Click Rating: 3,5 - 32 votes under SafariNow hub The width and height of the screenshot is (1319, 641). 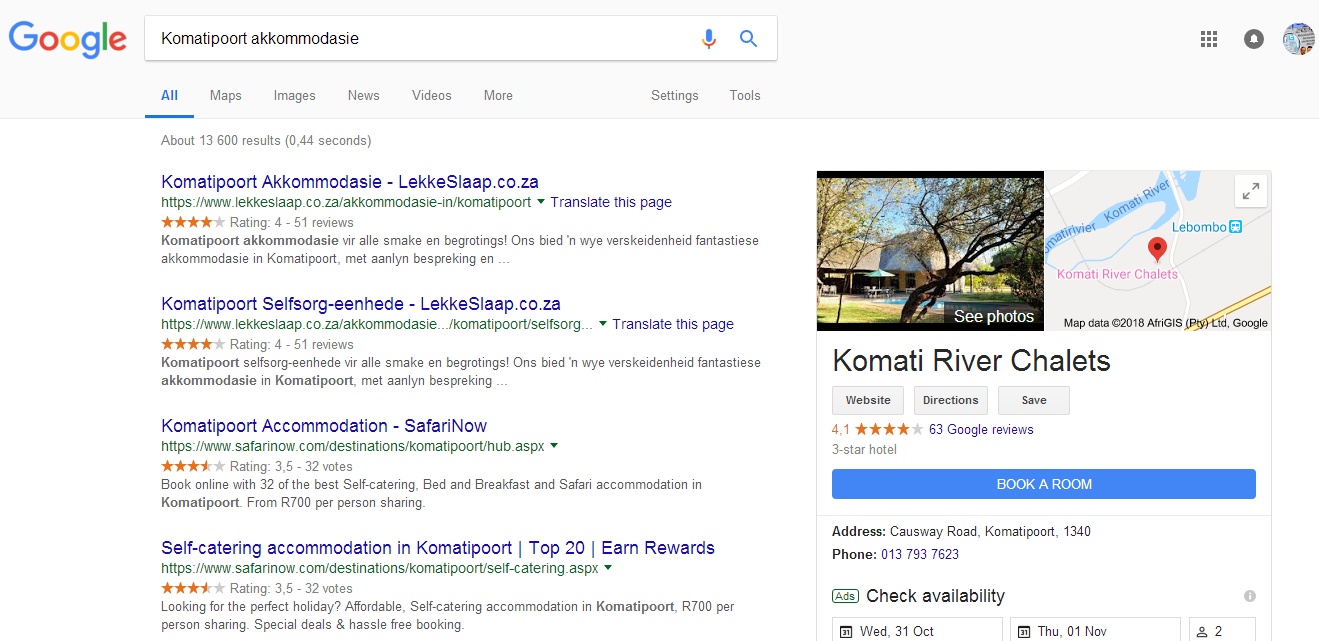click(x=291, y=466)
